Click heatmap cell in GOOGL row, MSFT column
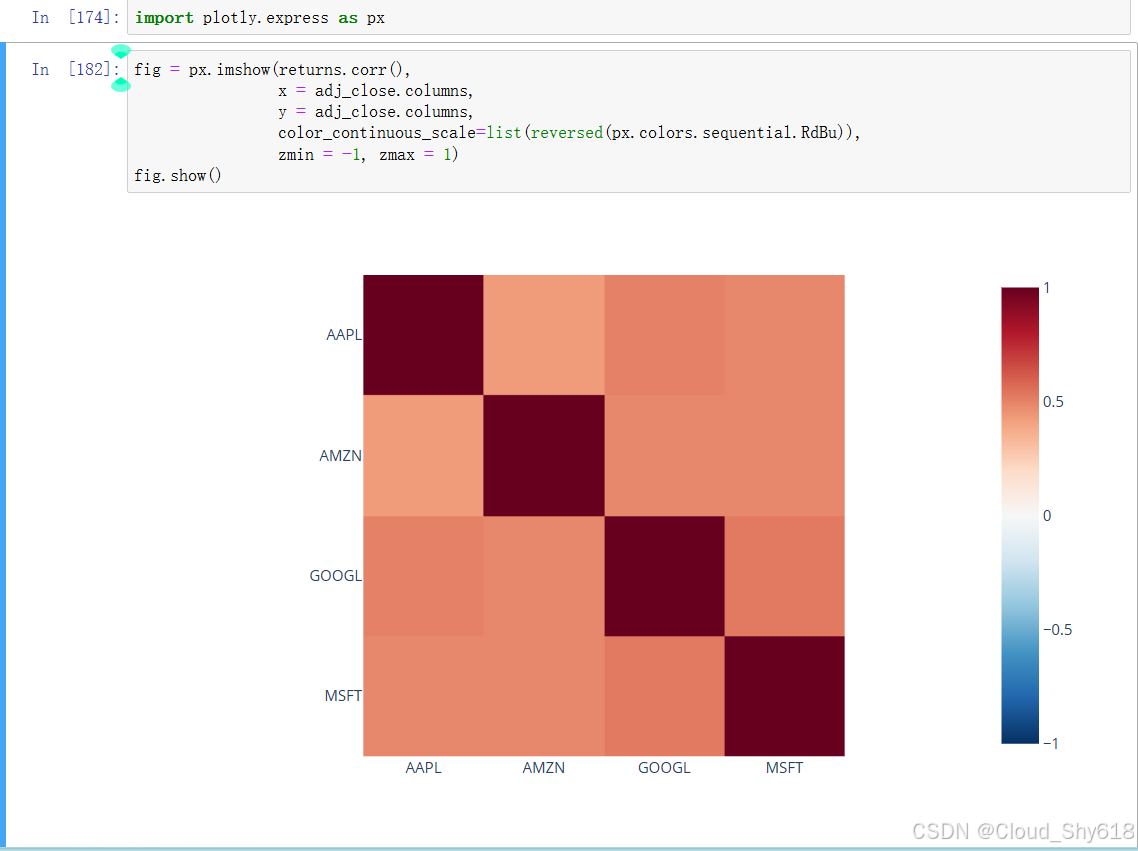 point(785,576)
